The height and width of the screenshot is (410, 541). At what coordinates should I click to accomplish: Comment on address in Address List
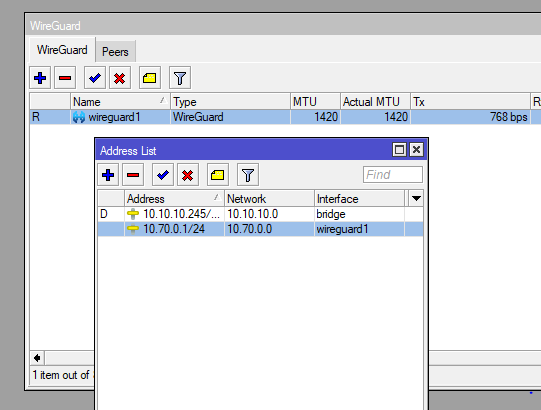(217, 175)
